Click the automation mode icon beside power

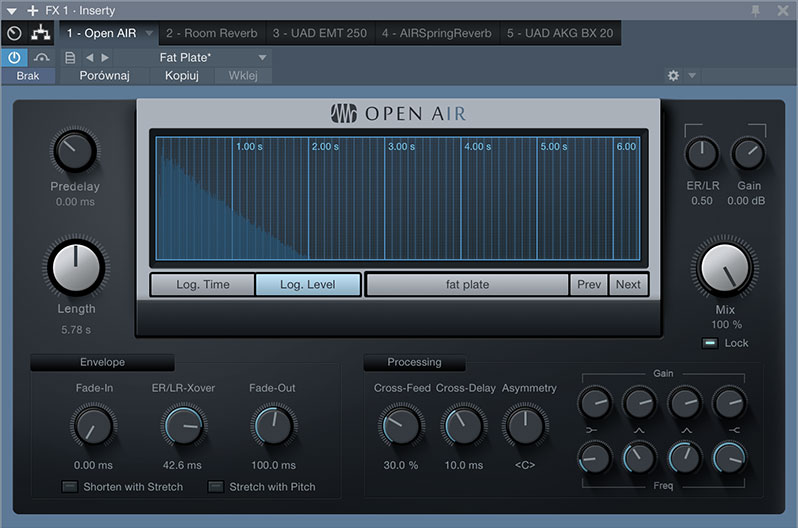tap(41, 58)
